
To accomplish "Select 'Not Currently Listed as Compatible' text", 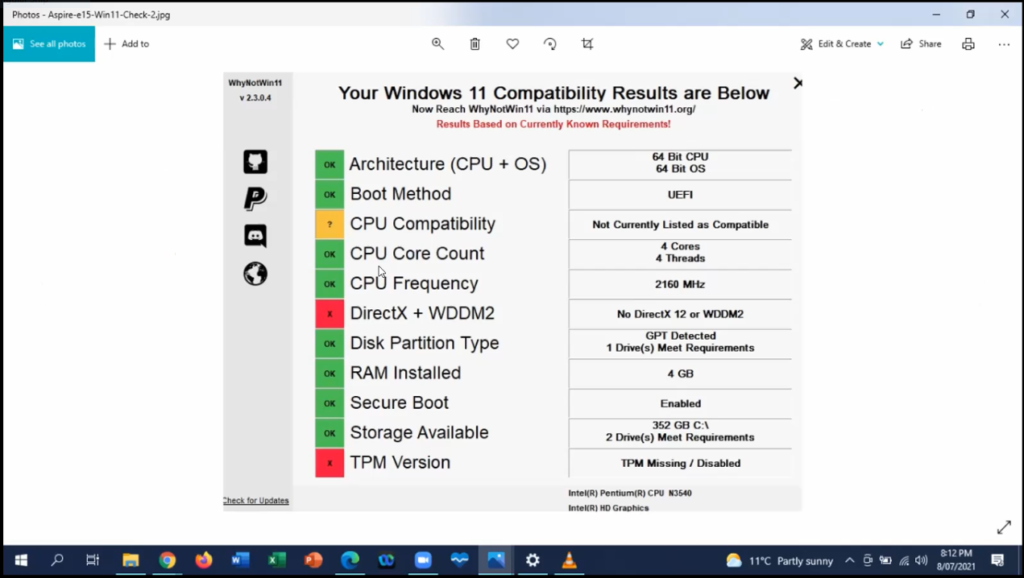I will (x=680, y=225).
